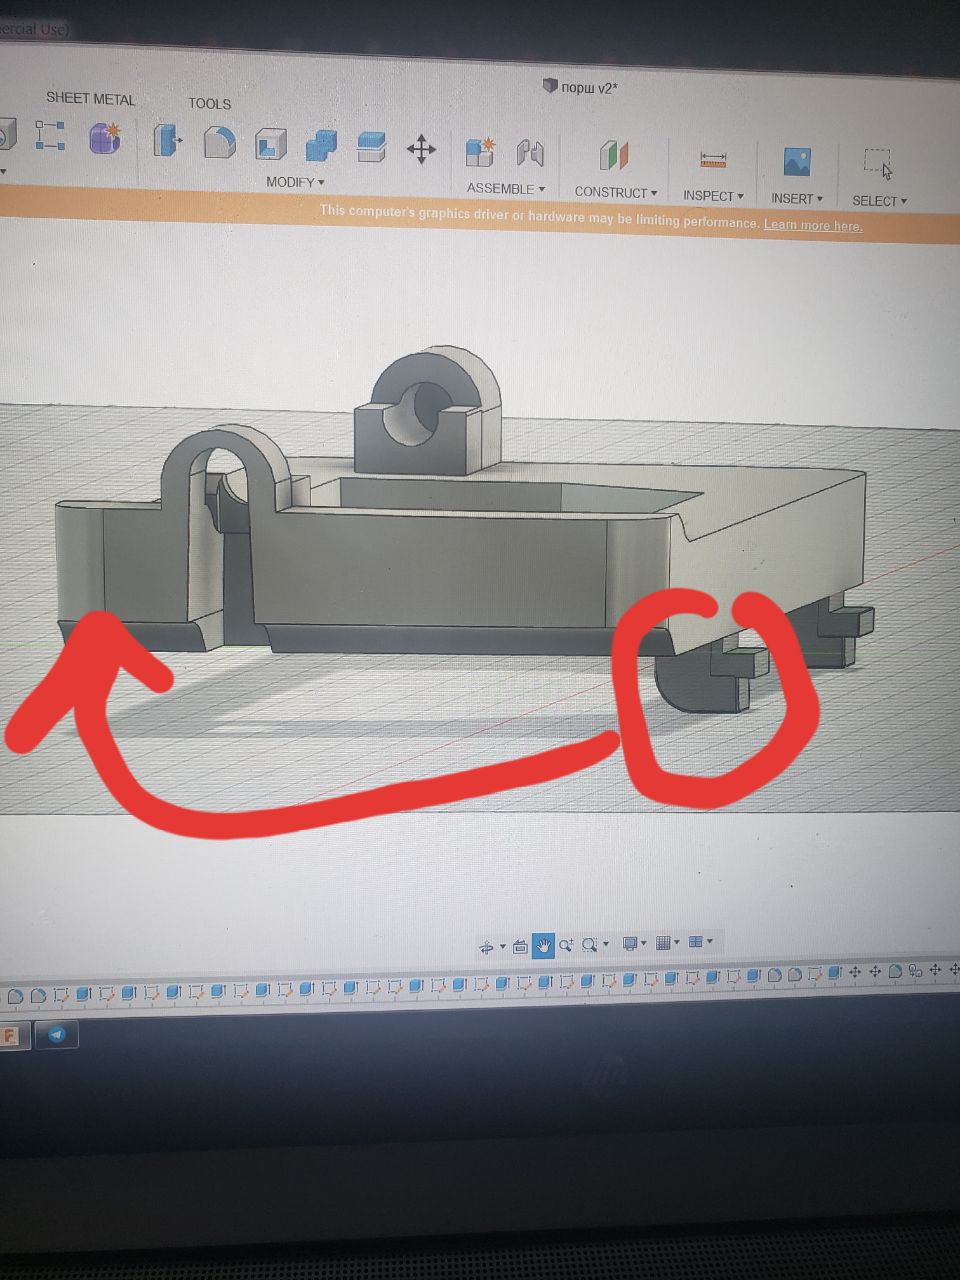Expand the MODIFY dropdown menu
This screenshot has height=1280, width=960.
[295, 182]
